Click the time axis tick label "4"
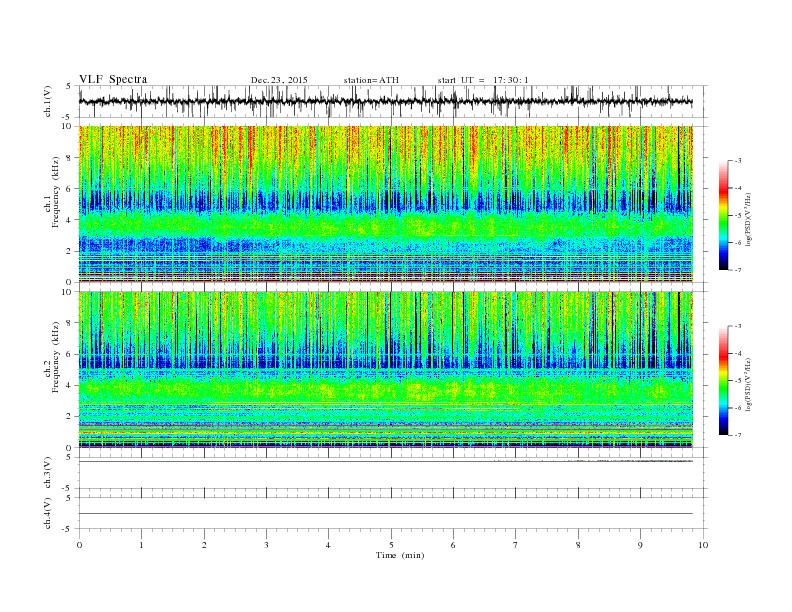 pos(328,545)
